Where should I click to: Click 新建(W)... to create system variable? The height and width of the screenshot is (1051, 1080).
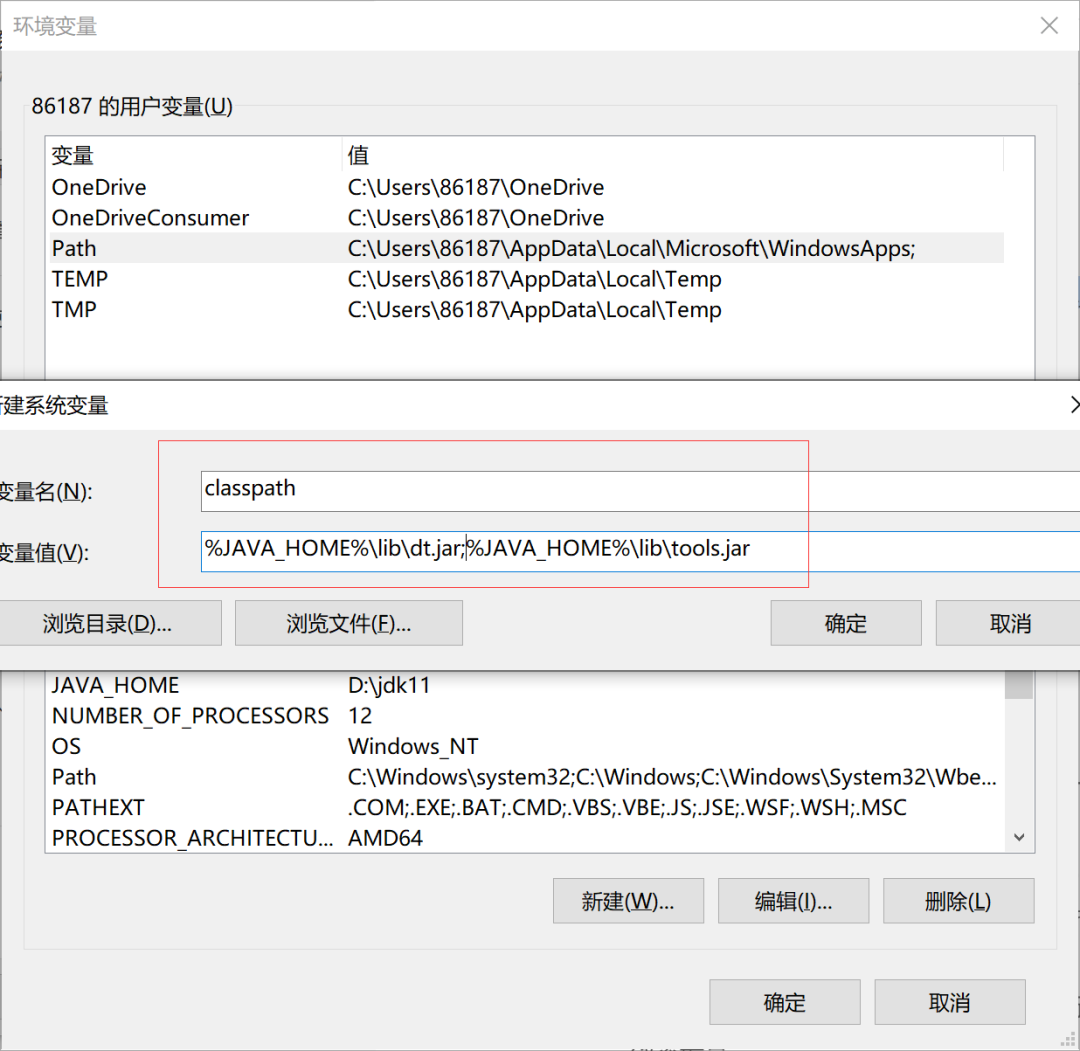[x=628, y=901]
